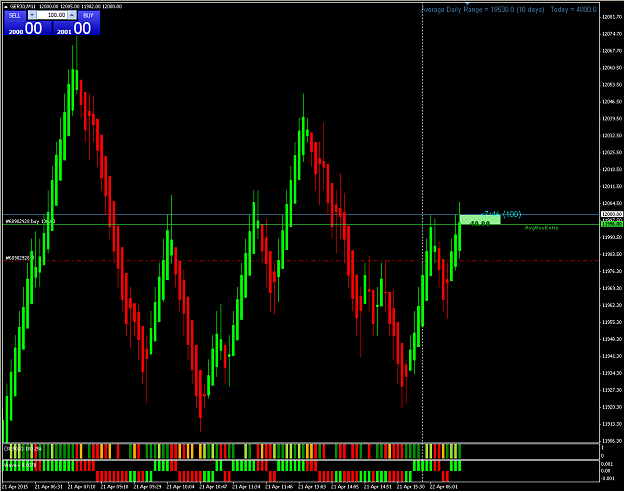Decrease lot volume with down arrow
This screenshot has height=492, width=625.
click(32, 15)
